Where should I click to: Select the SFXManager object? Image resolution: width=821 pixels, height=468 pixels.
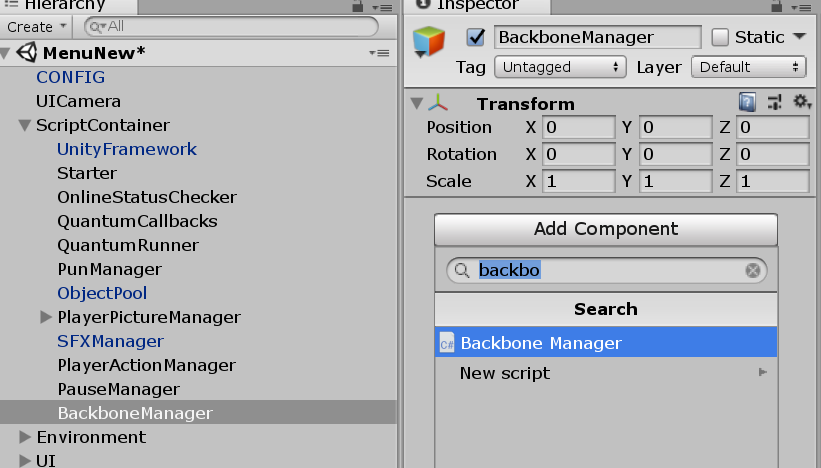110,341
